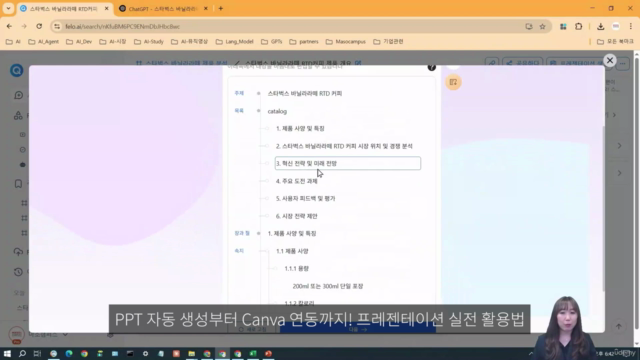Open the Chrome extensions puzzle icon
This screenshot has width=640, height=360.
[x=578, y=27]
